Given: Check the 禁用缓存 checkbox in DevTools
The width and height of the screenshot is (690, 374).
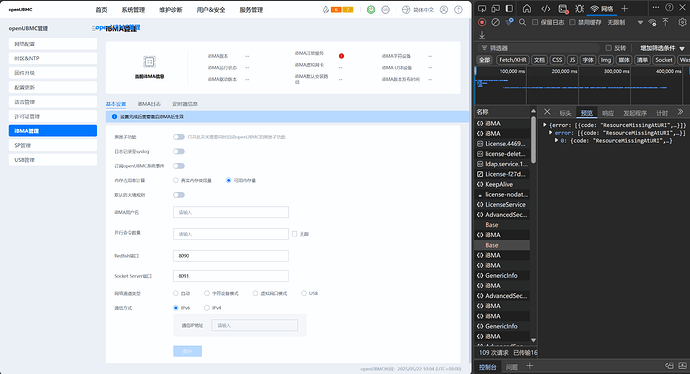Looking at the screenshot, I should coord(572,22).
